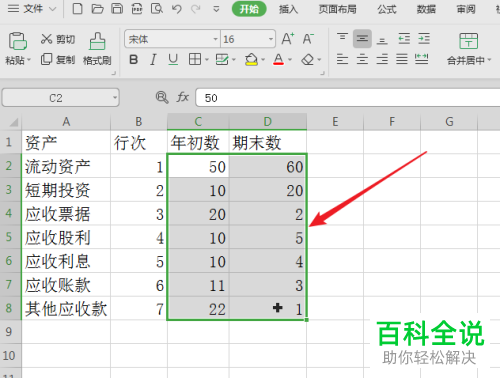
Task: Click the formula bar zoom search icon
Action: pos(162,97)
